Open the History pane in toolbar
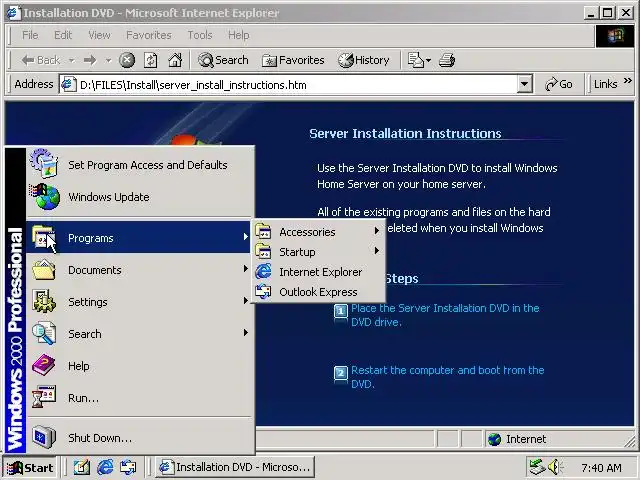The height and width of the screenshot is (480, 640). tap(363, 60)
